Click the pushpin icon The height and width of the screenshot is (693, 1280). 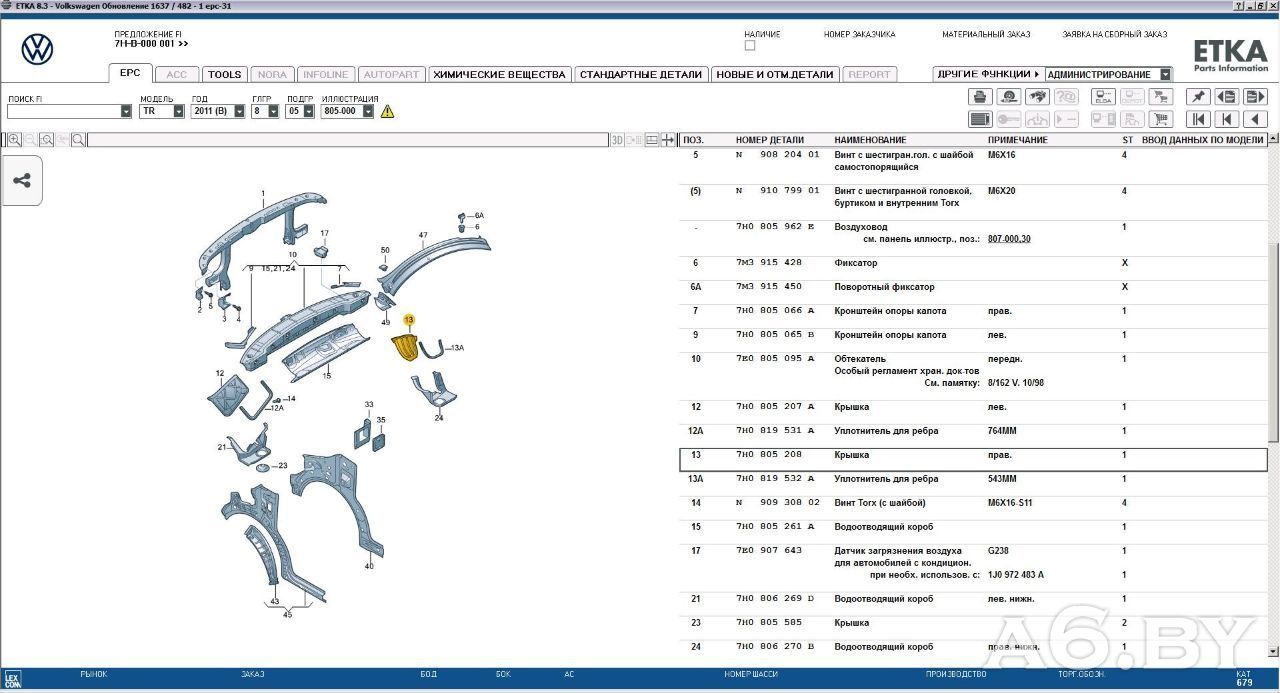click(x=1197, y=97)
